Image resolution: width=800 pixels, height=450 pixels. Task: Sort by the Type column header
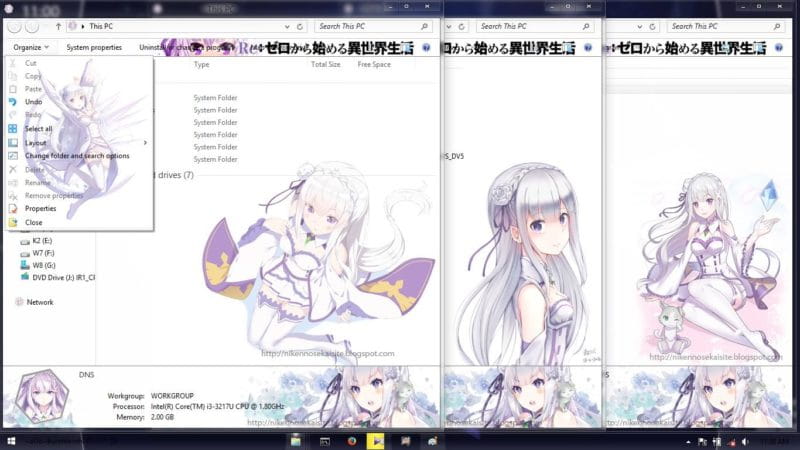pyautogui.click(x=202, y=65)
